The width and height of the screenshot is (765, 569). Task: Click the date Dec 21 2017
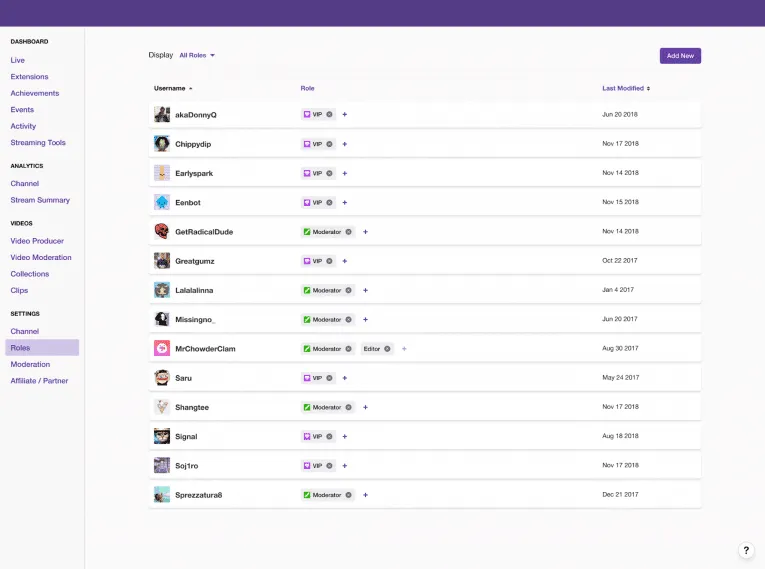point(620,494)
